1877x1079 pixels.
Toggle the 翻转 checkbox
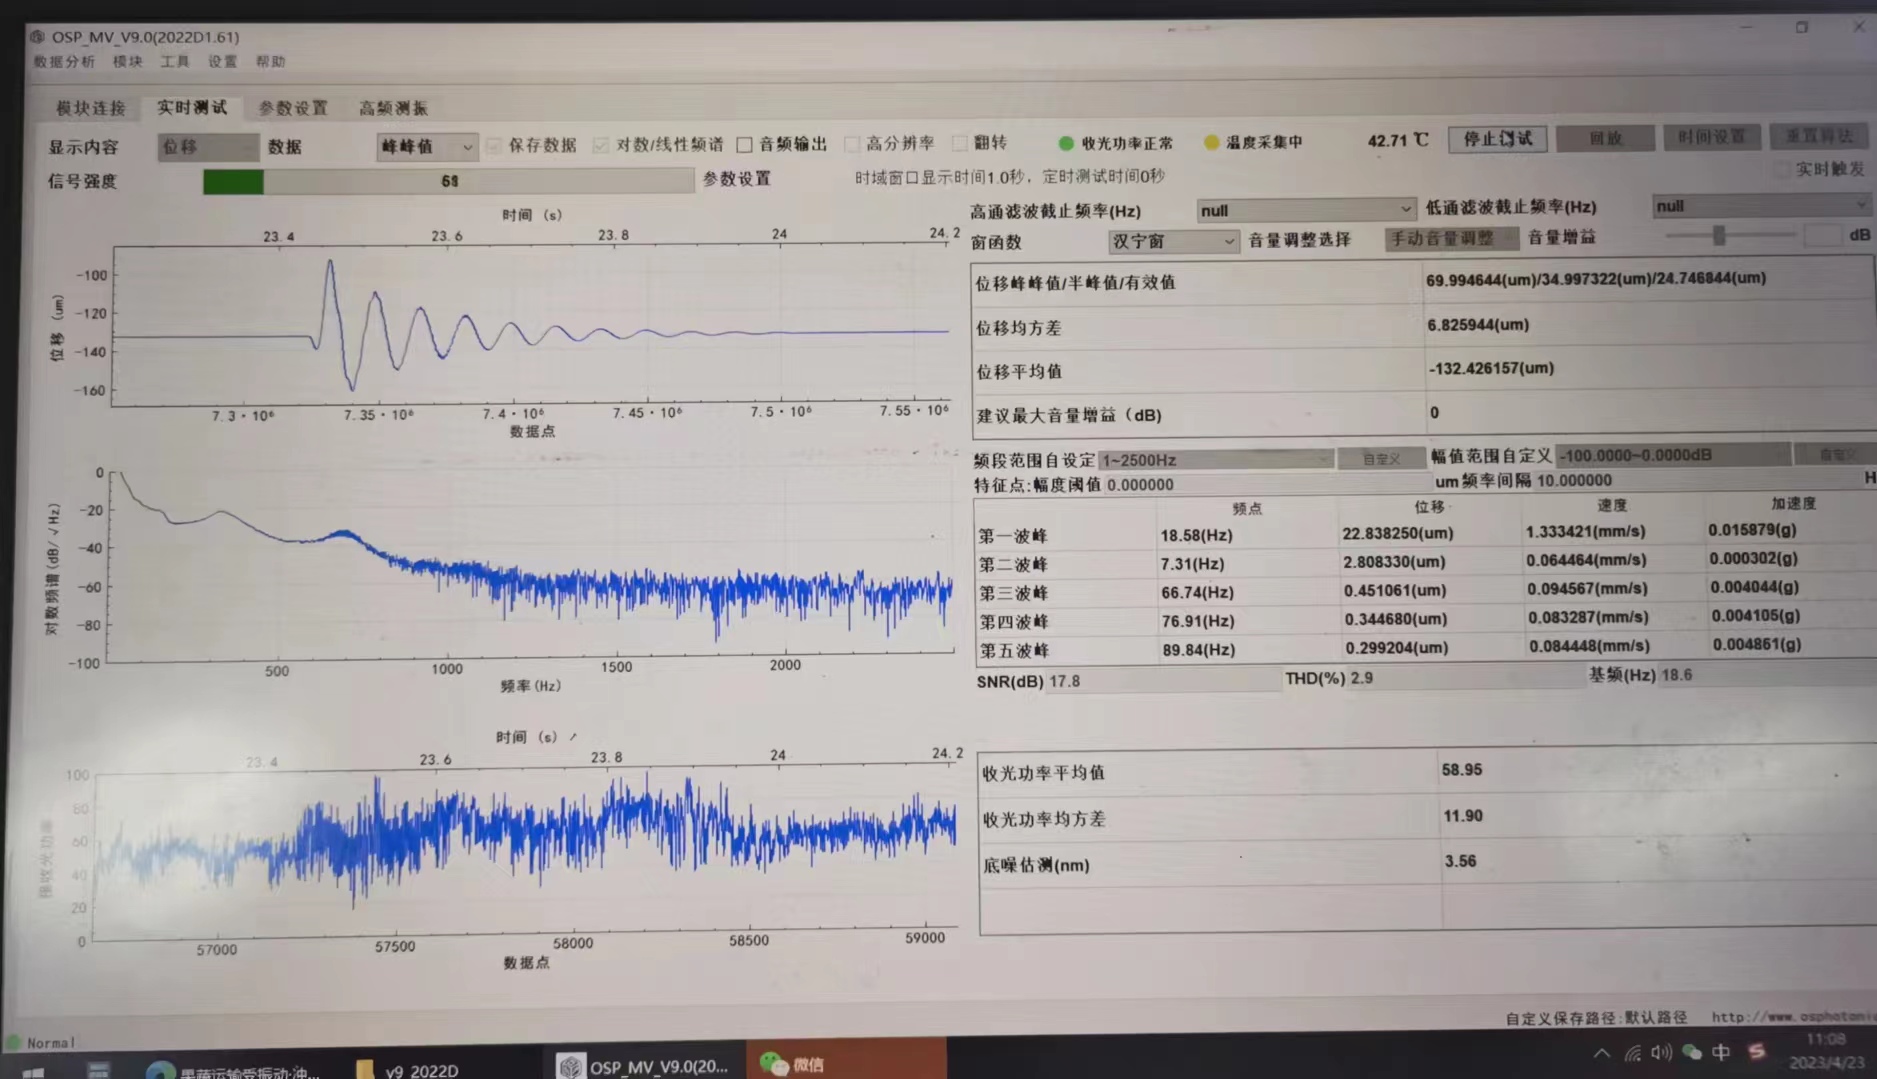(x=959, y=143)
